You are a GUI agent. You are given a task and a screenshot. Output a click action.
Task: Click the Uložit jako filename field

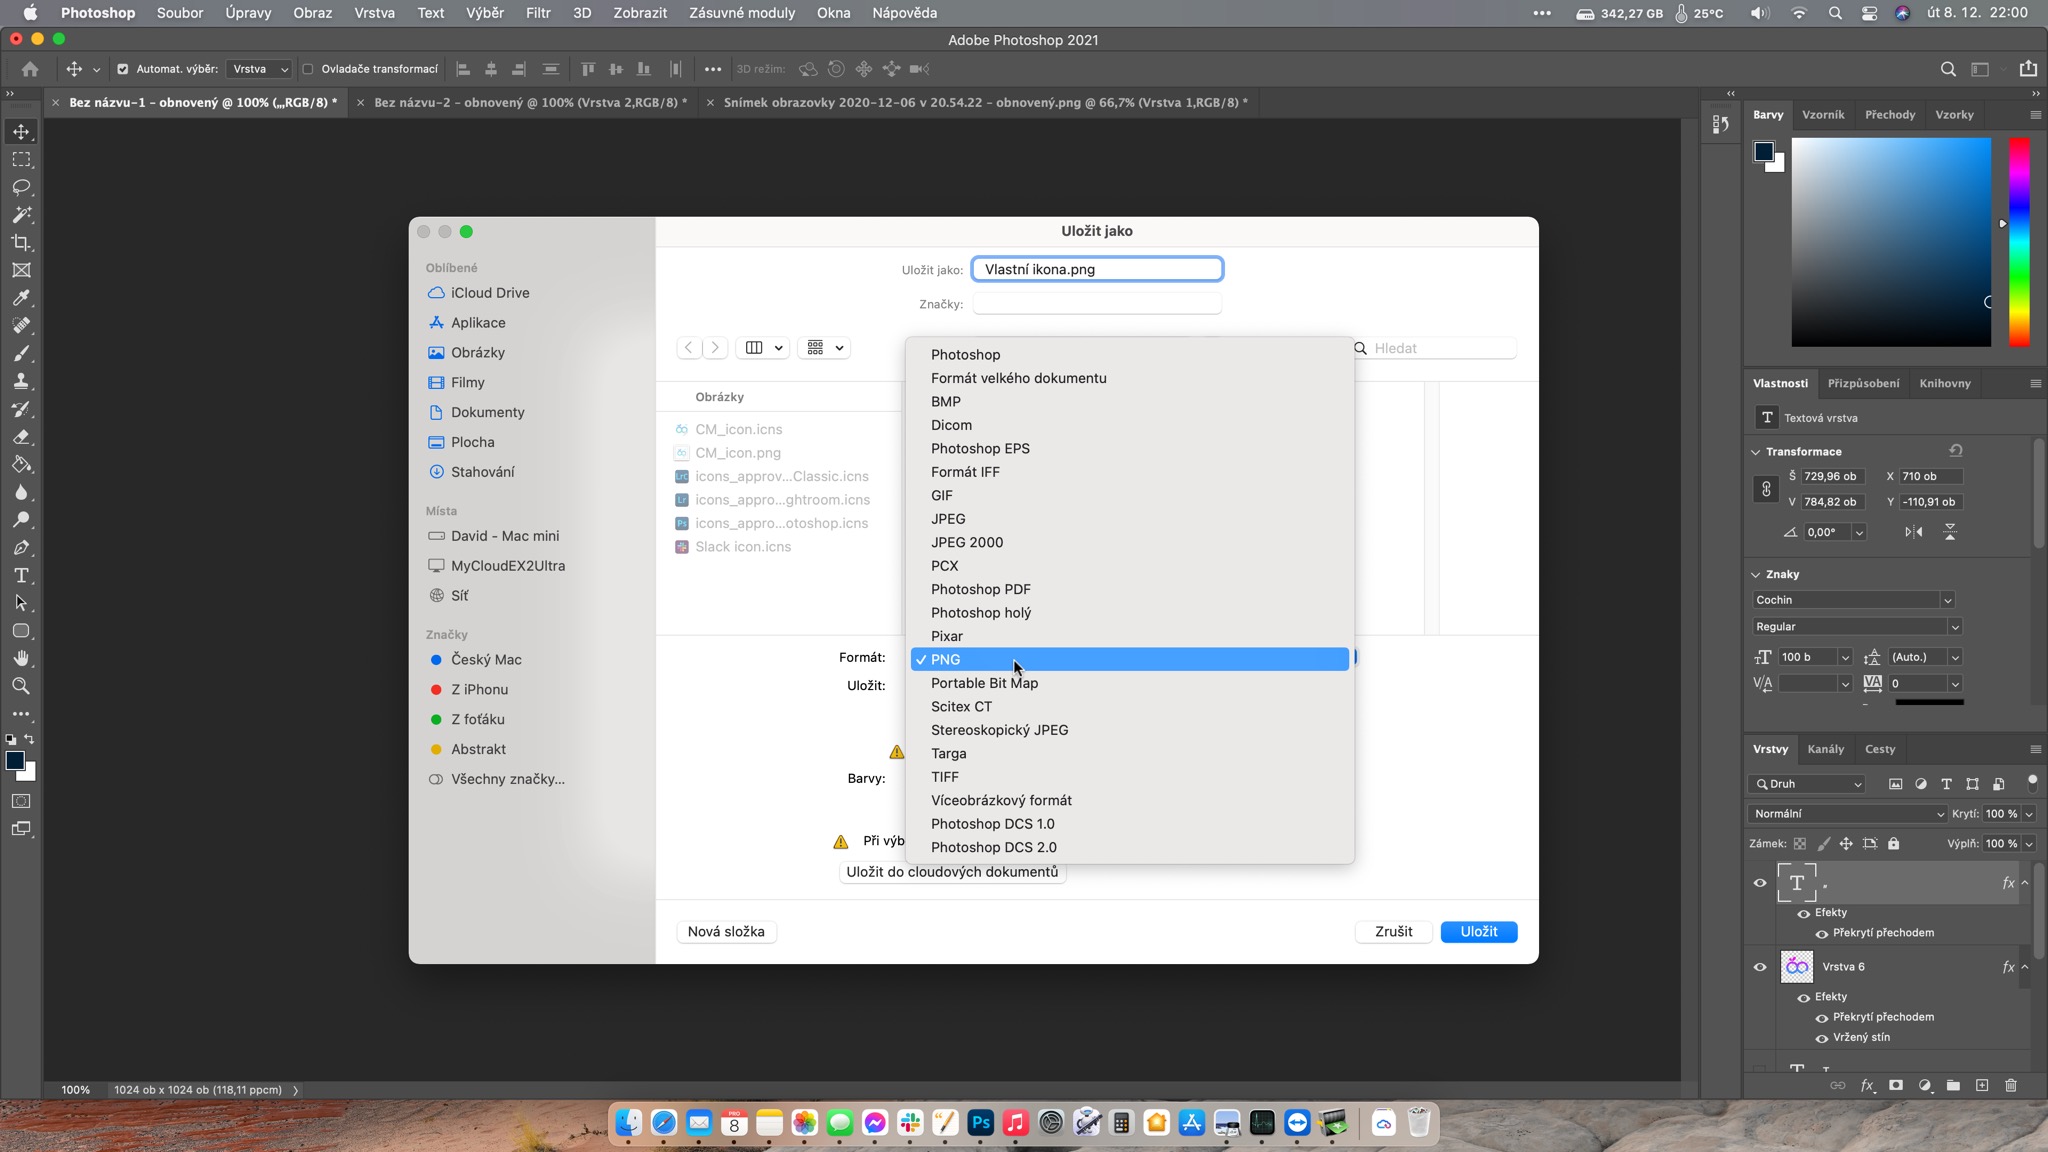(1096, 269)
